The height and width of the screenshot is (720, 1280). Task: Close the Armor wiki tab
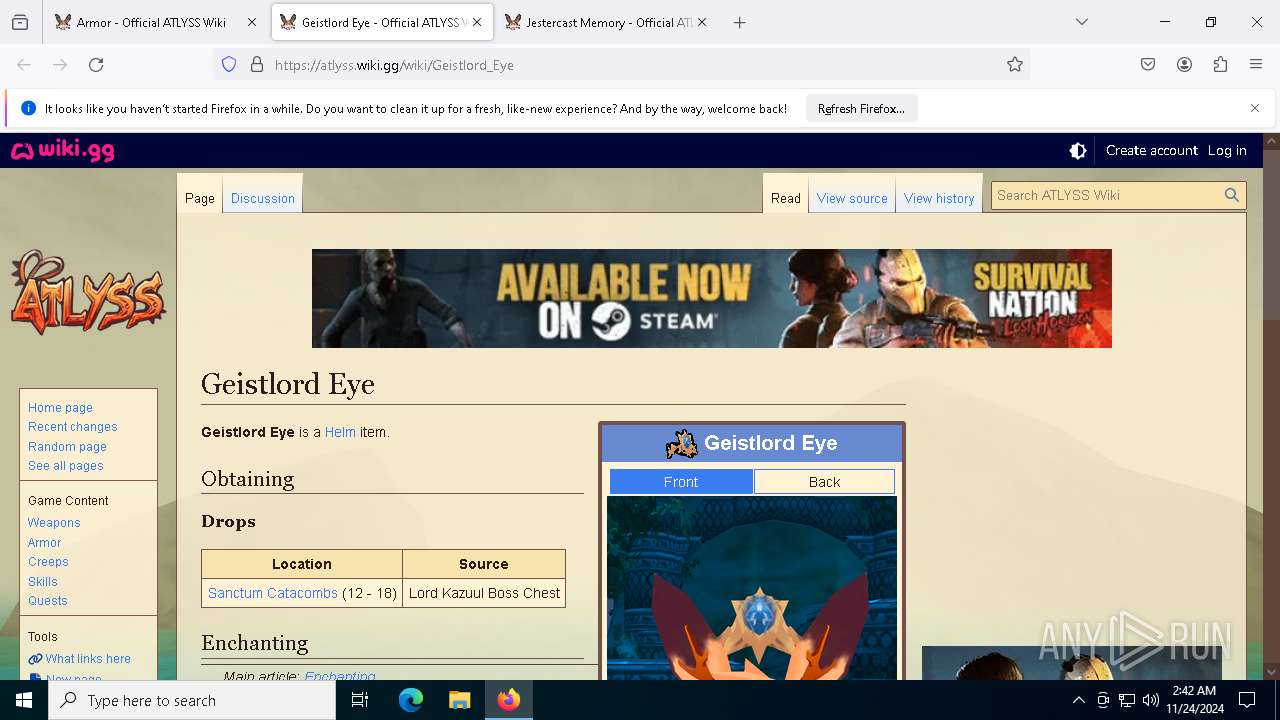click(x=252, y=22)
